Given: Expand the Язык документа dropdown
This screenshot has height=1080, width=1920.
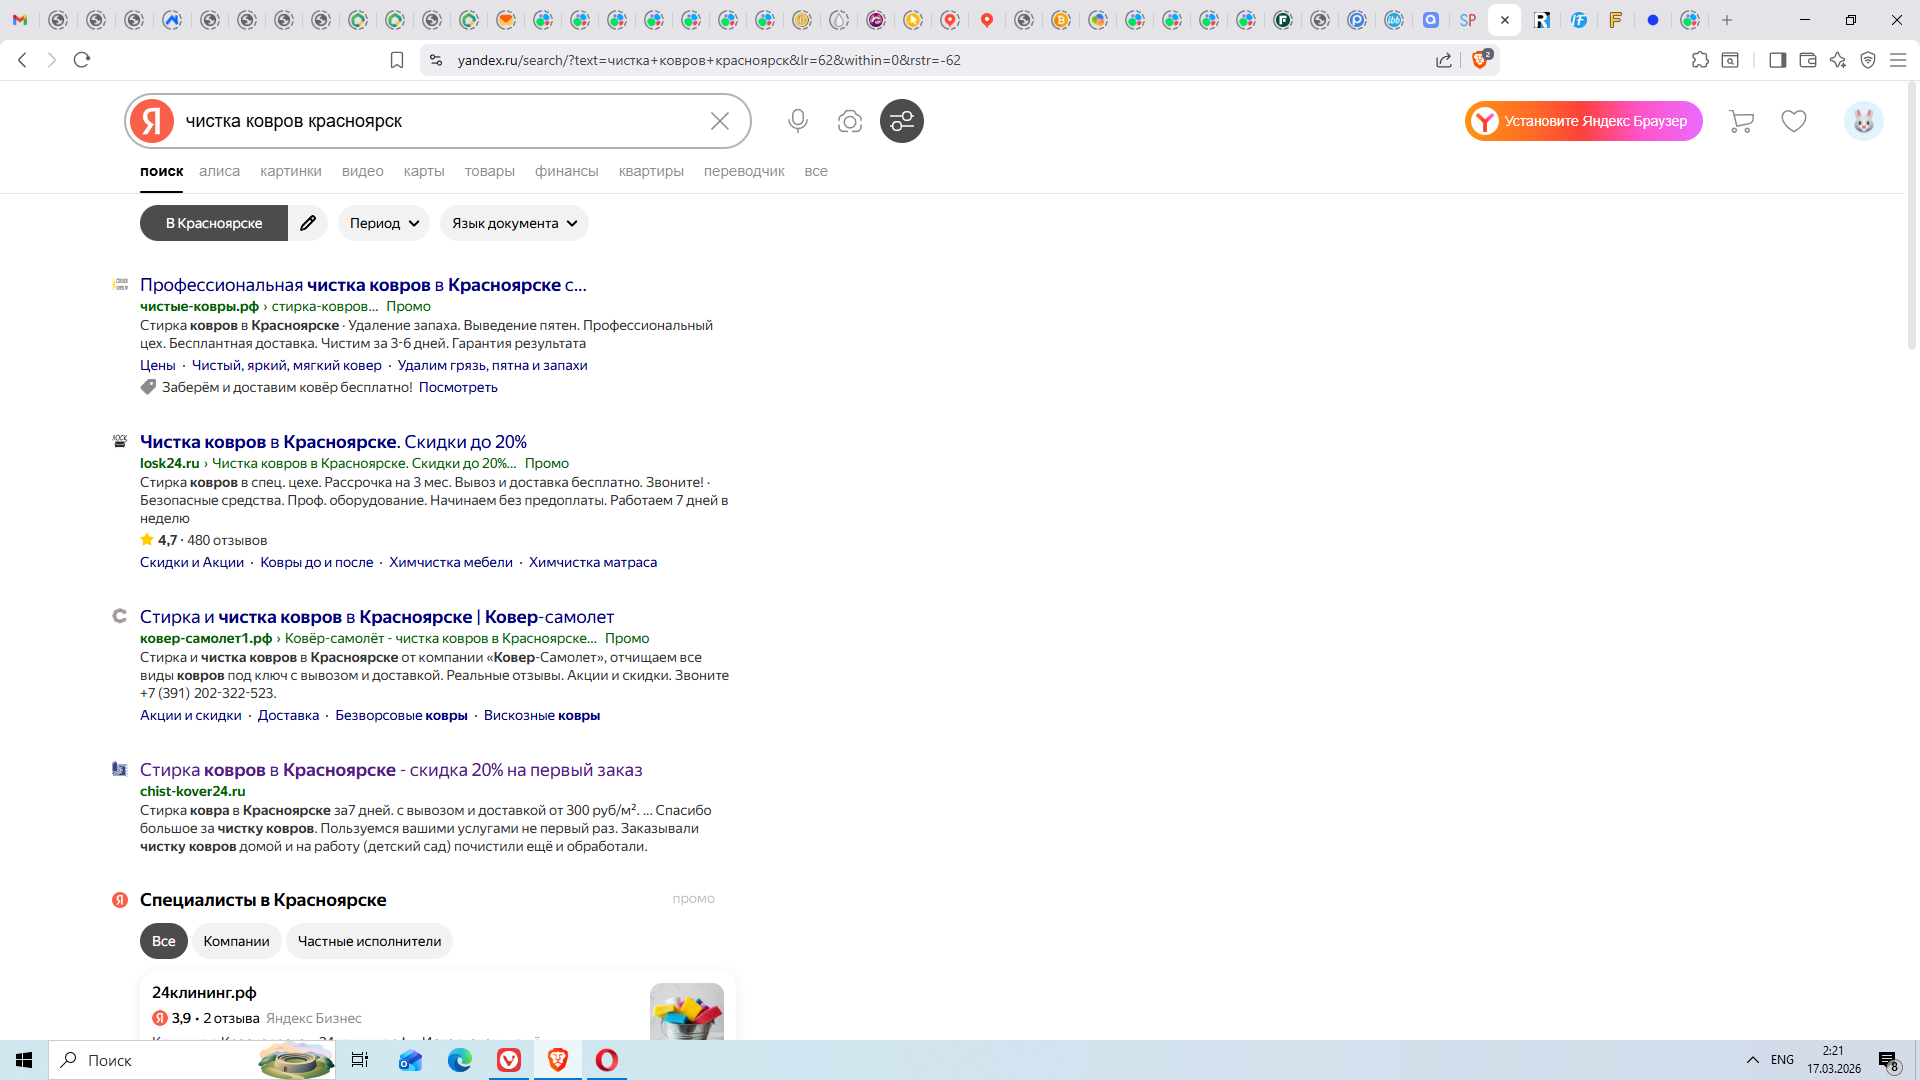Looking at the screenshot, I should point(514,223).
